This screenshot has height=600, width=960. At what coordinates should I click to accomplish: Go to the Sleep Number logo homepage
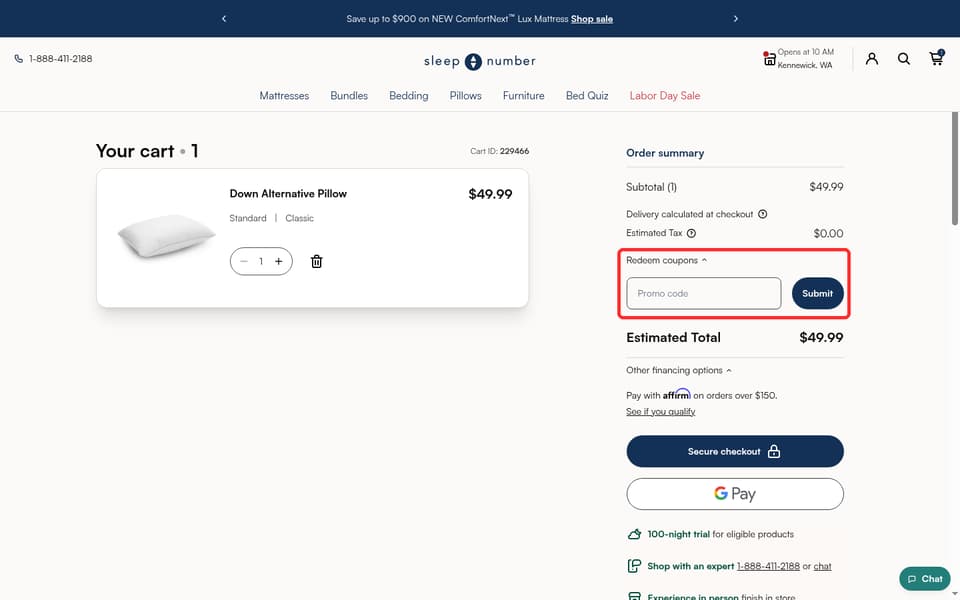coord(479,61)
